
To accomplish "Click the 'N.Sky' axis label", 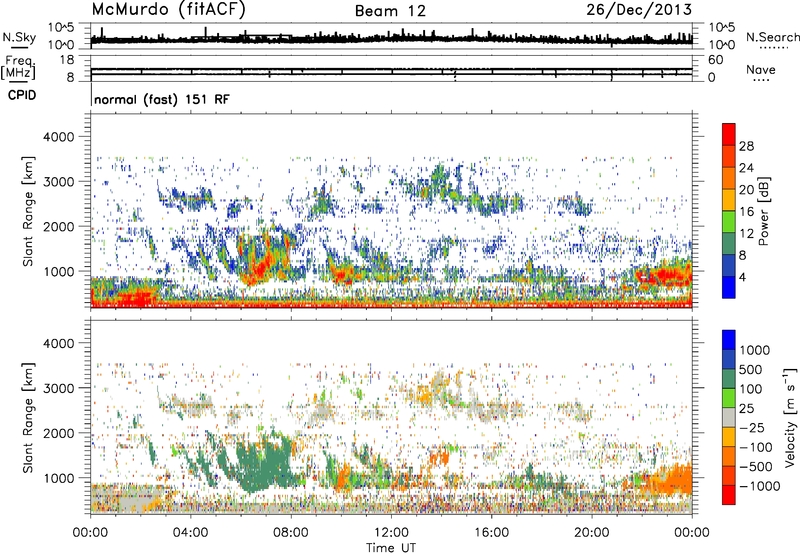I will (19, 37).
